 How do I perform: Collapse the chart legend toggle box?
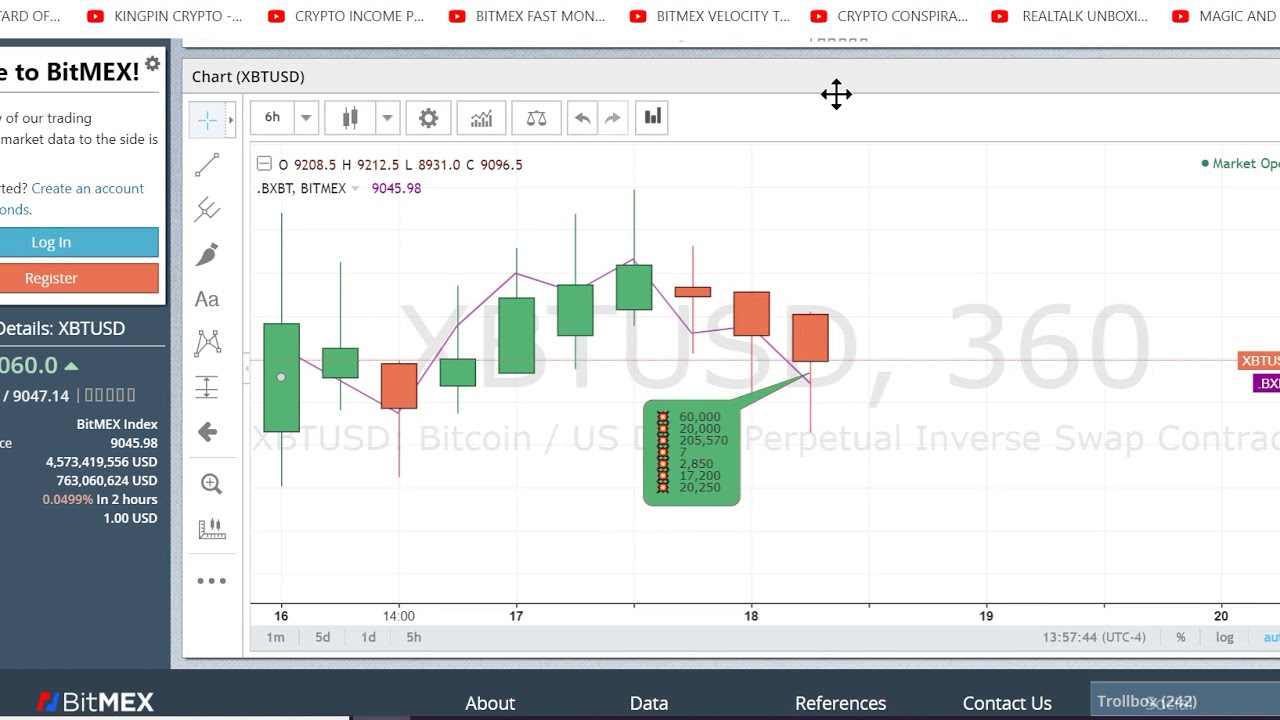[264, 163]
